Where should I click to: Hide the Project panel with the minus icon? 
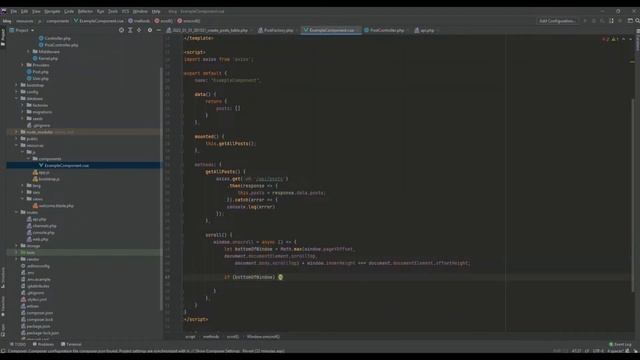tap(158, 30)
